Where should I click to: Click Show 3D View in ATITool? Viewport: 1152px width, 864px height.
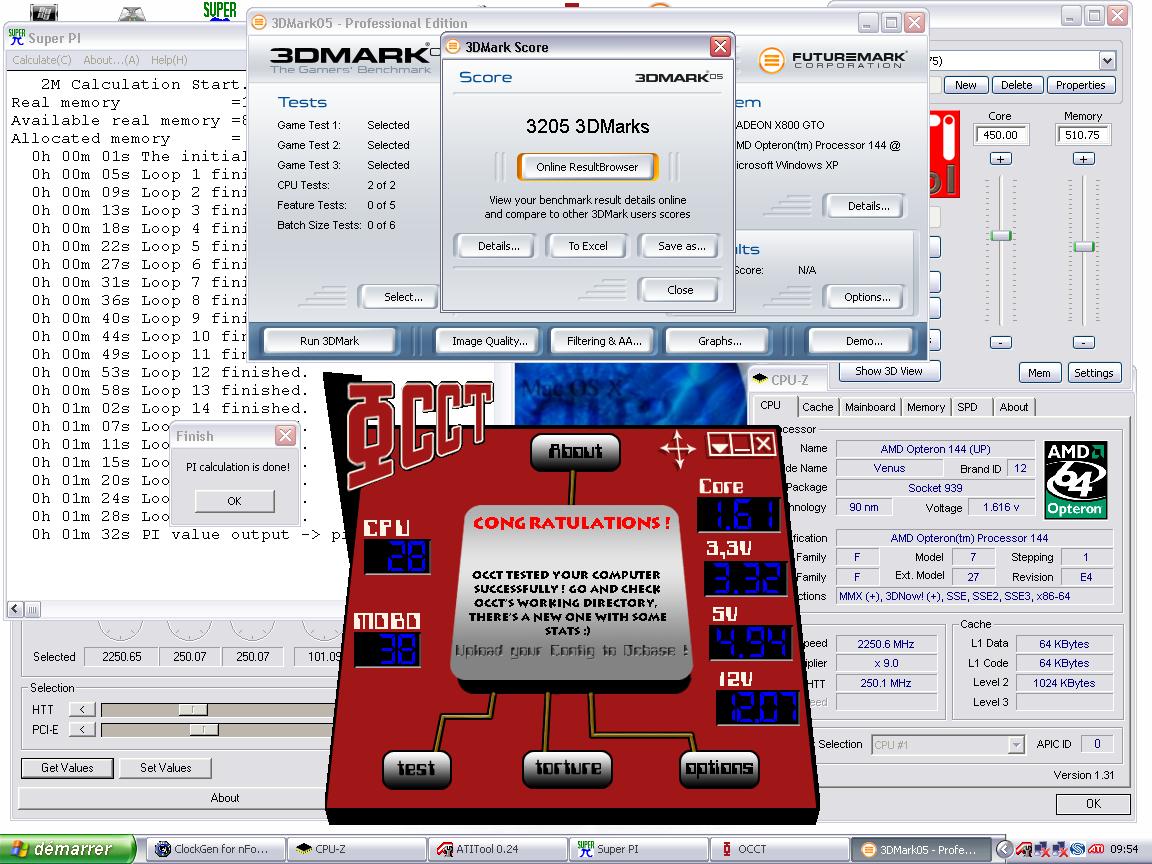(888, 371)
